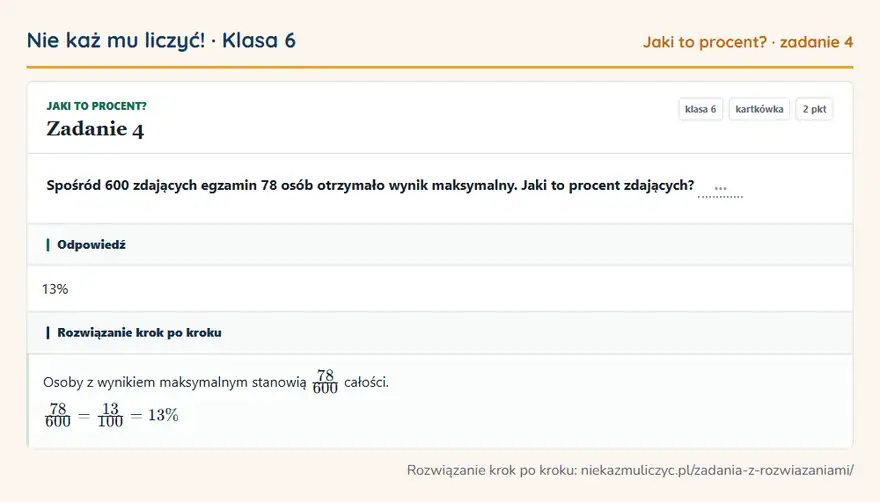Click the green bar beside 'Odpowiedź'
Image resolution: width=880 pixels, height=502 pixels.
point(48,245)
